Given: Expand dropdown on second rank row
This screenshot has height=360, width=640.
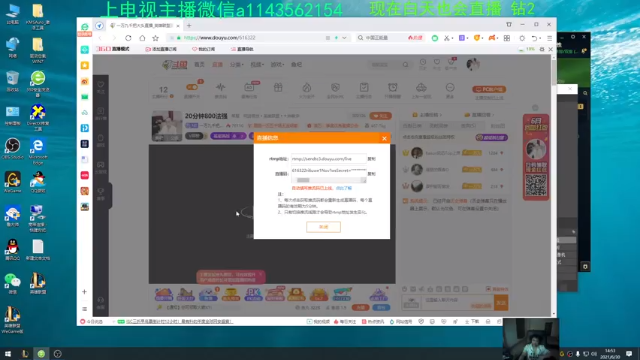Looking at the screenshot, I should pos(502,169).
